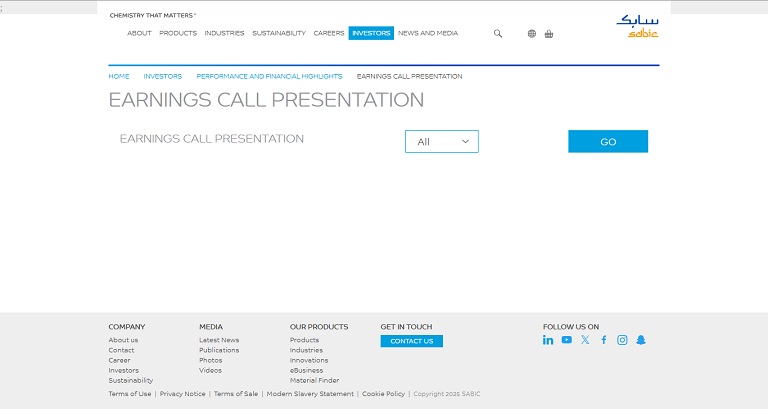This screenshot has height=409, width=768.
Task: Click the globe language icon
Action: coord(532,33)
